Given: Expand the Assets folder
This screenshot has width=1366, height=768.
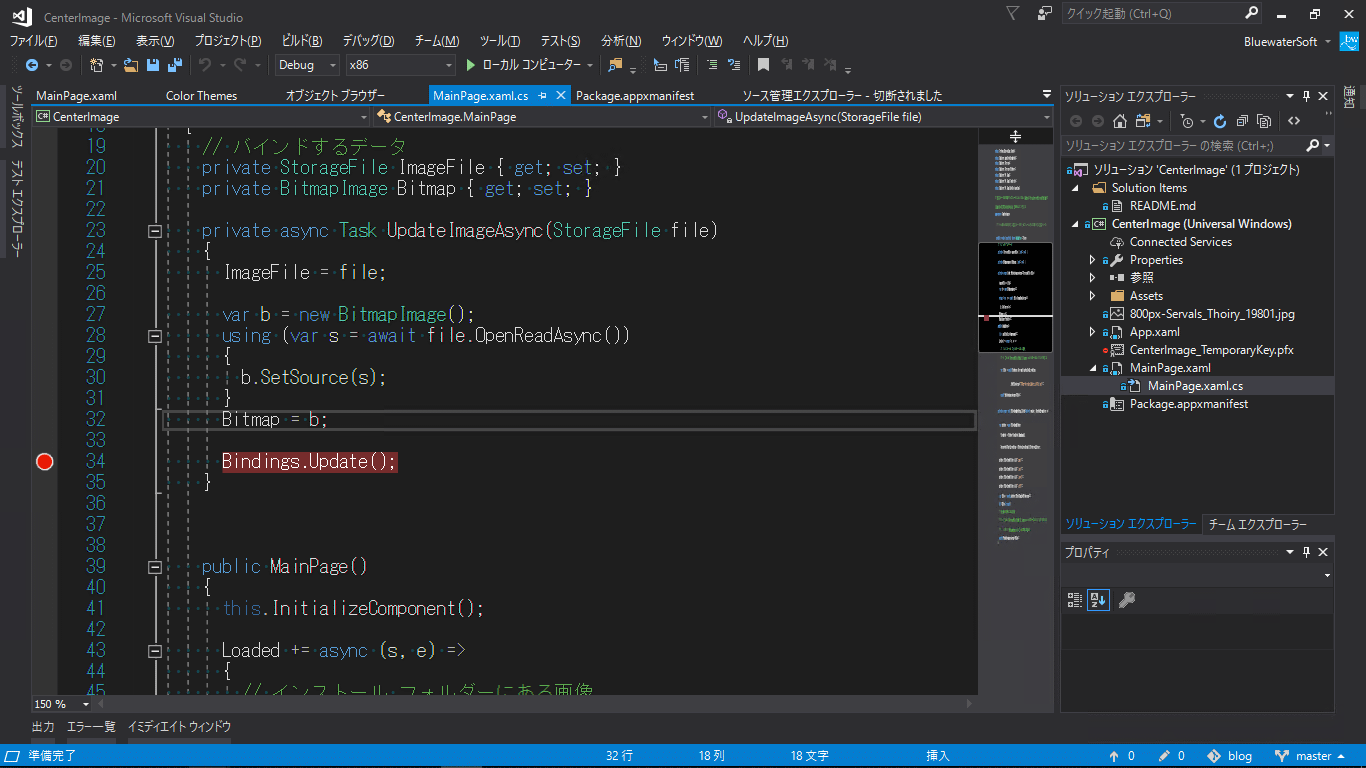Looking at the screenshot, I should pos(1091,295).
